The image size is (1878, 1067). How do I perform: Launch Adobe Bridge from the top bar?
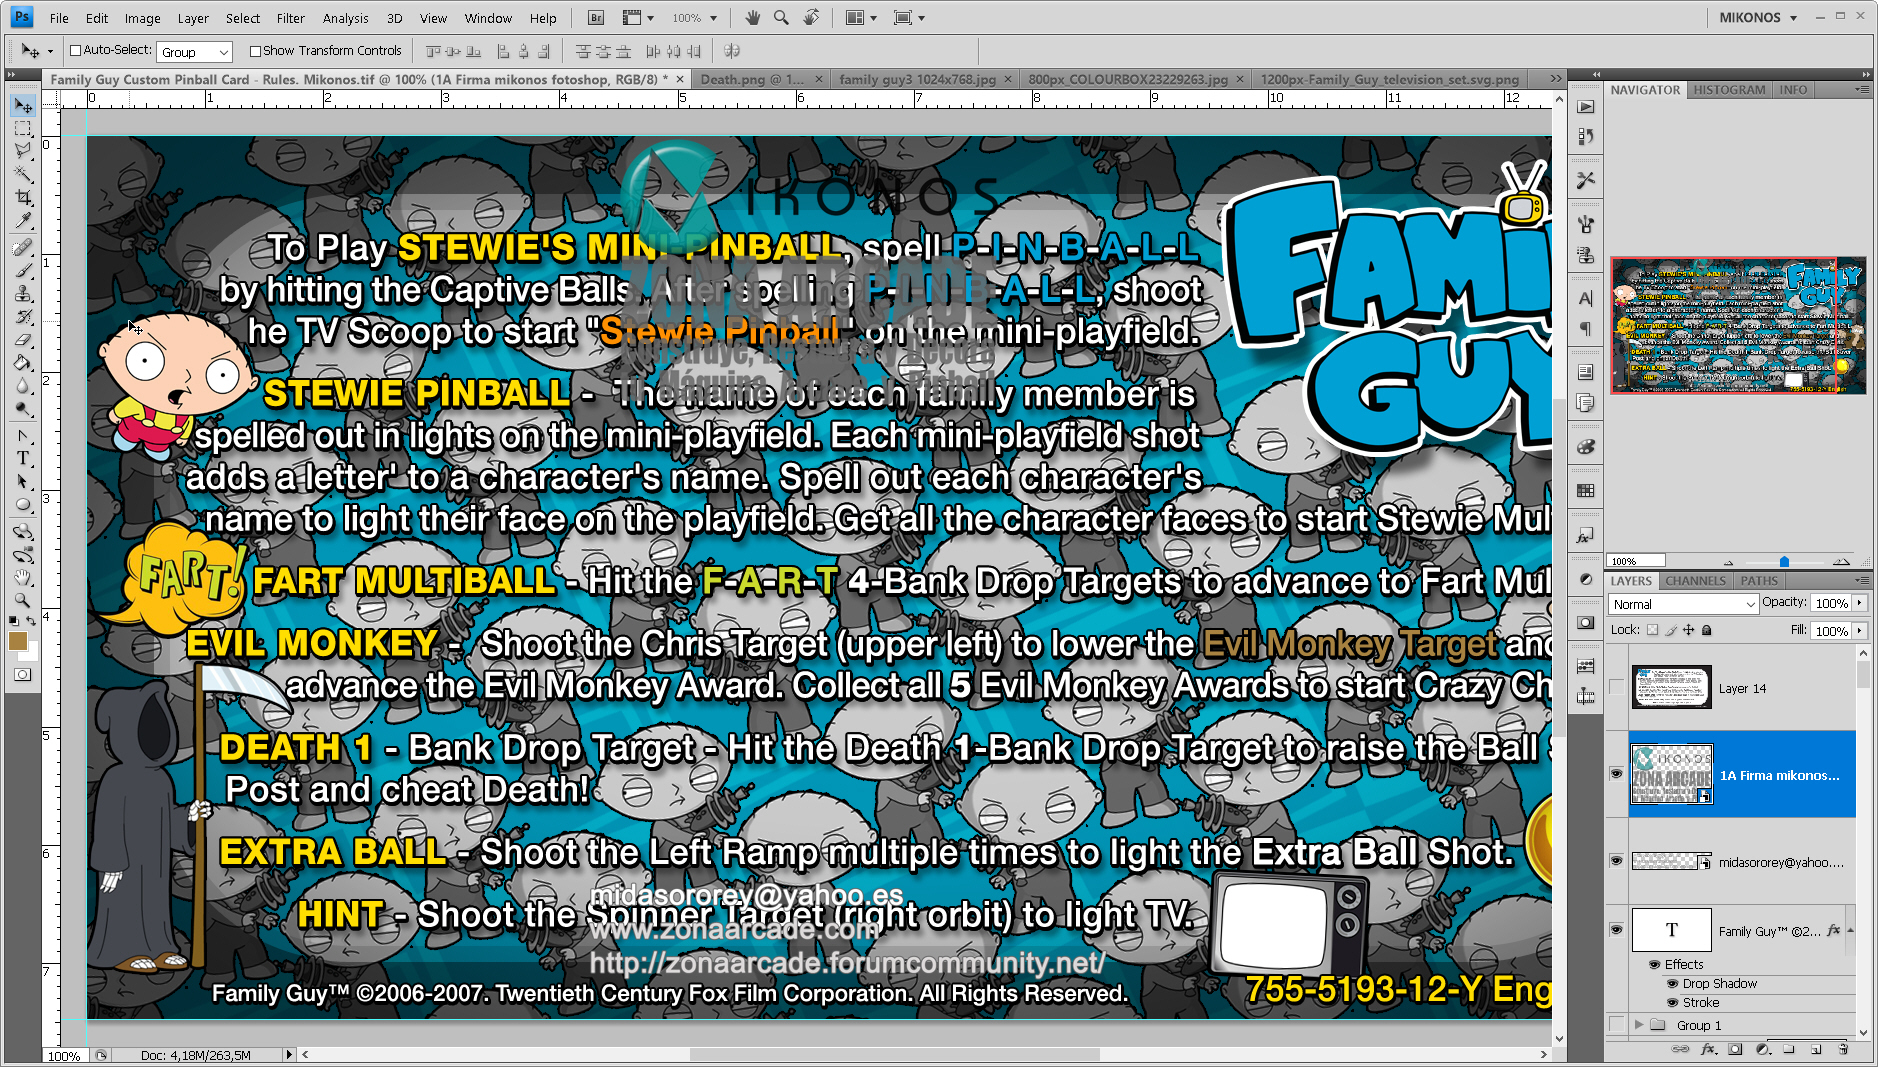pyautogui.click(x=596, y=18)
